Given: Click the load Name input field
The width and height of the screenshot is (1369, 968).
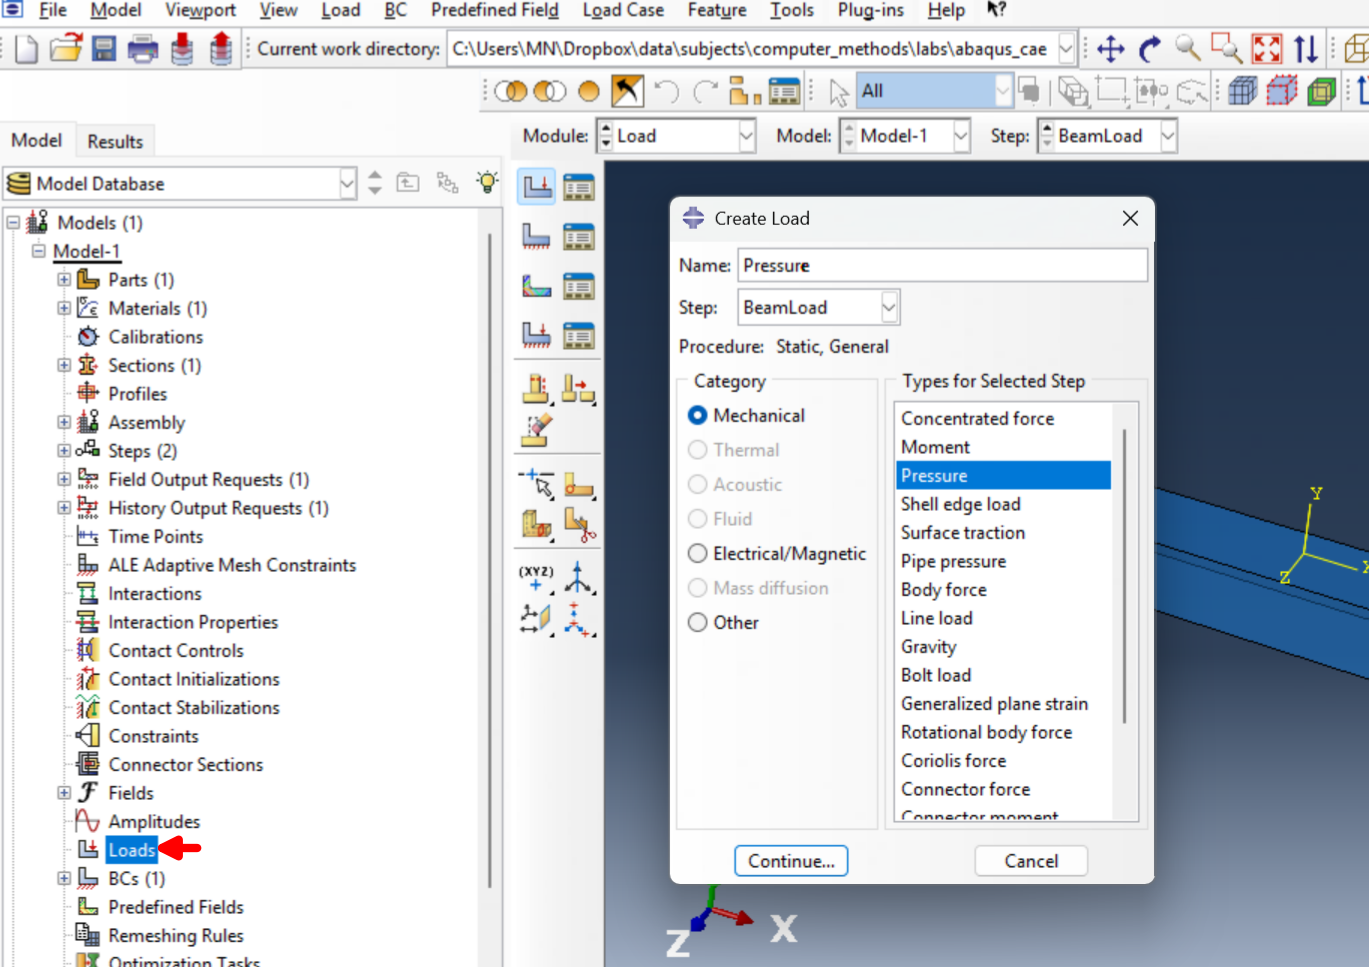Looking at the screenshot, I should coord(941,266).
